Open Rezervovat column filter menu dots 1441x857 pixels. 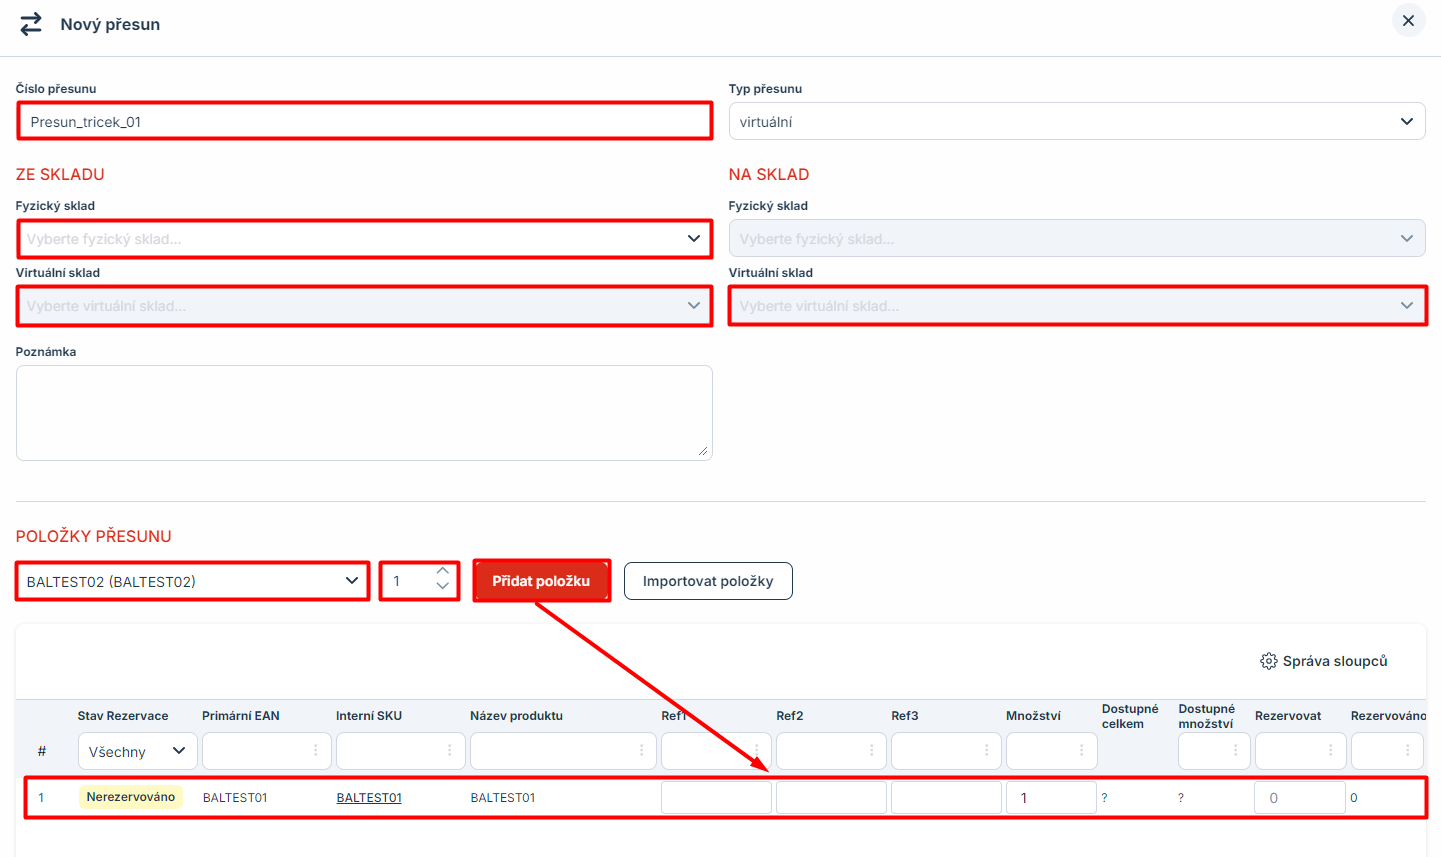(x=1330, y=751)
